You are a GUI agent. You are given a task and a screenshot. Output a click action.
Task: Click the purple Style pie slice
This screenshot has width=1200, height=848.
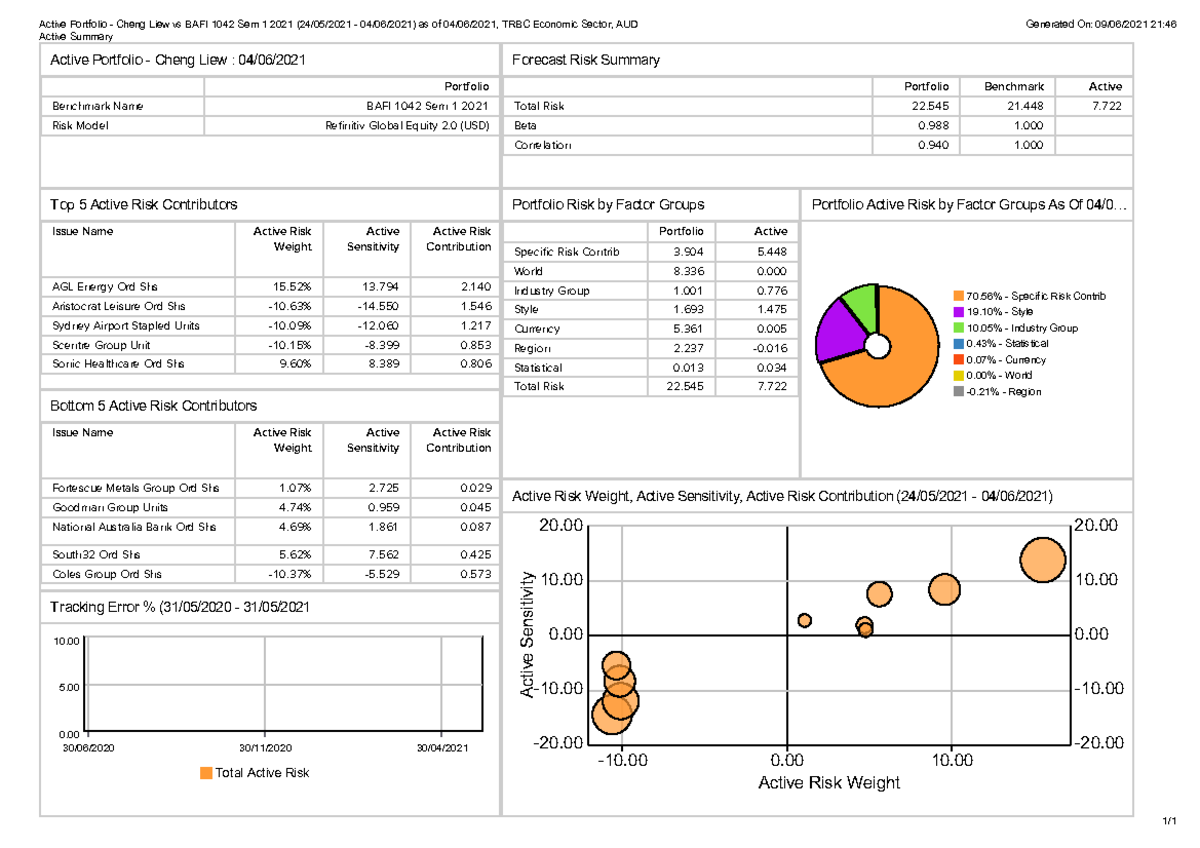click(x=838, y=330)
